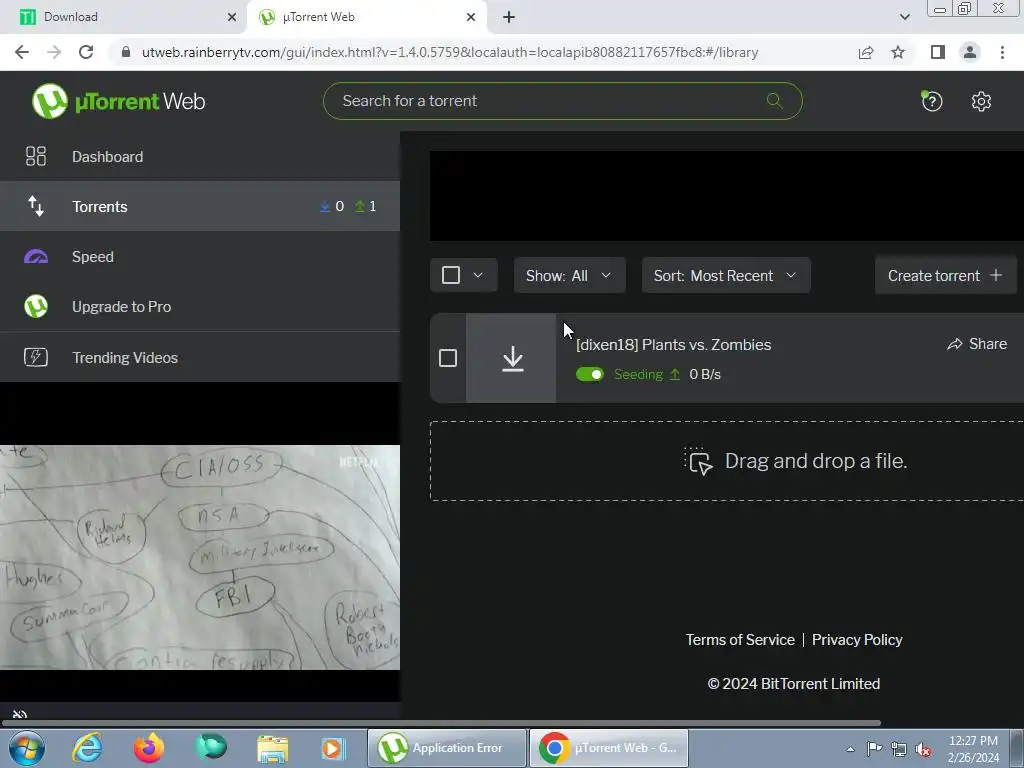The height and width of the screenshot is (768, 1024).
Task: Open the browser side panel icon
Action: pos(938,52)
